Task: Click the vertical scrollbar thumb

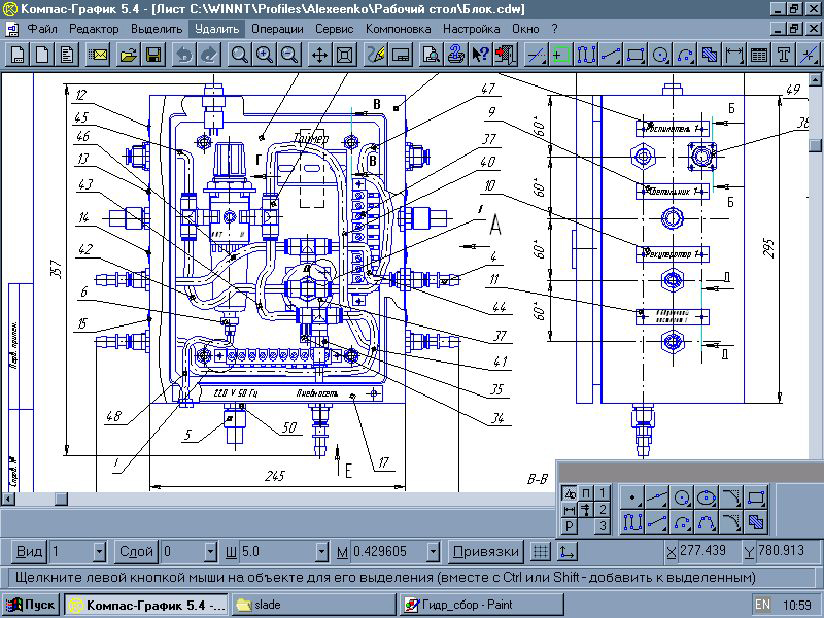Action: (x=815, y=144)
